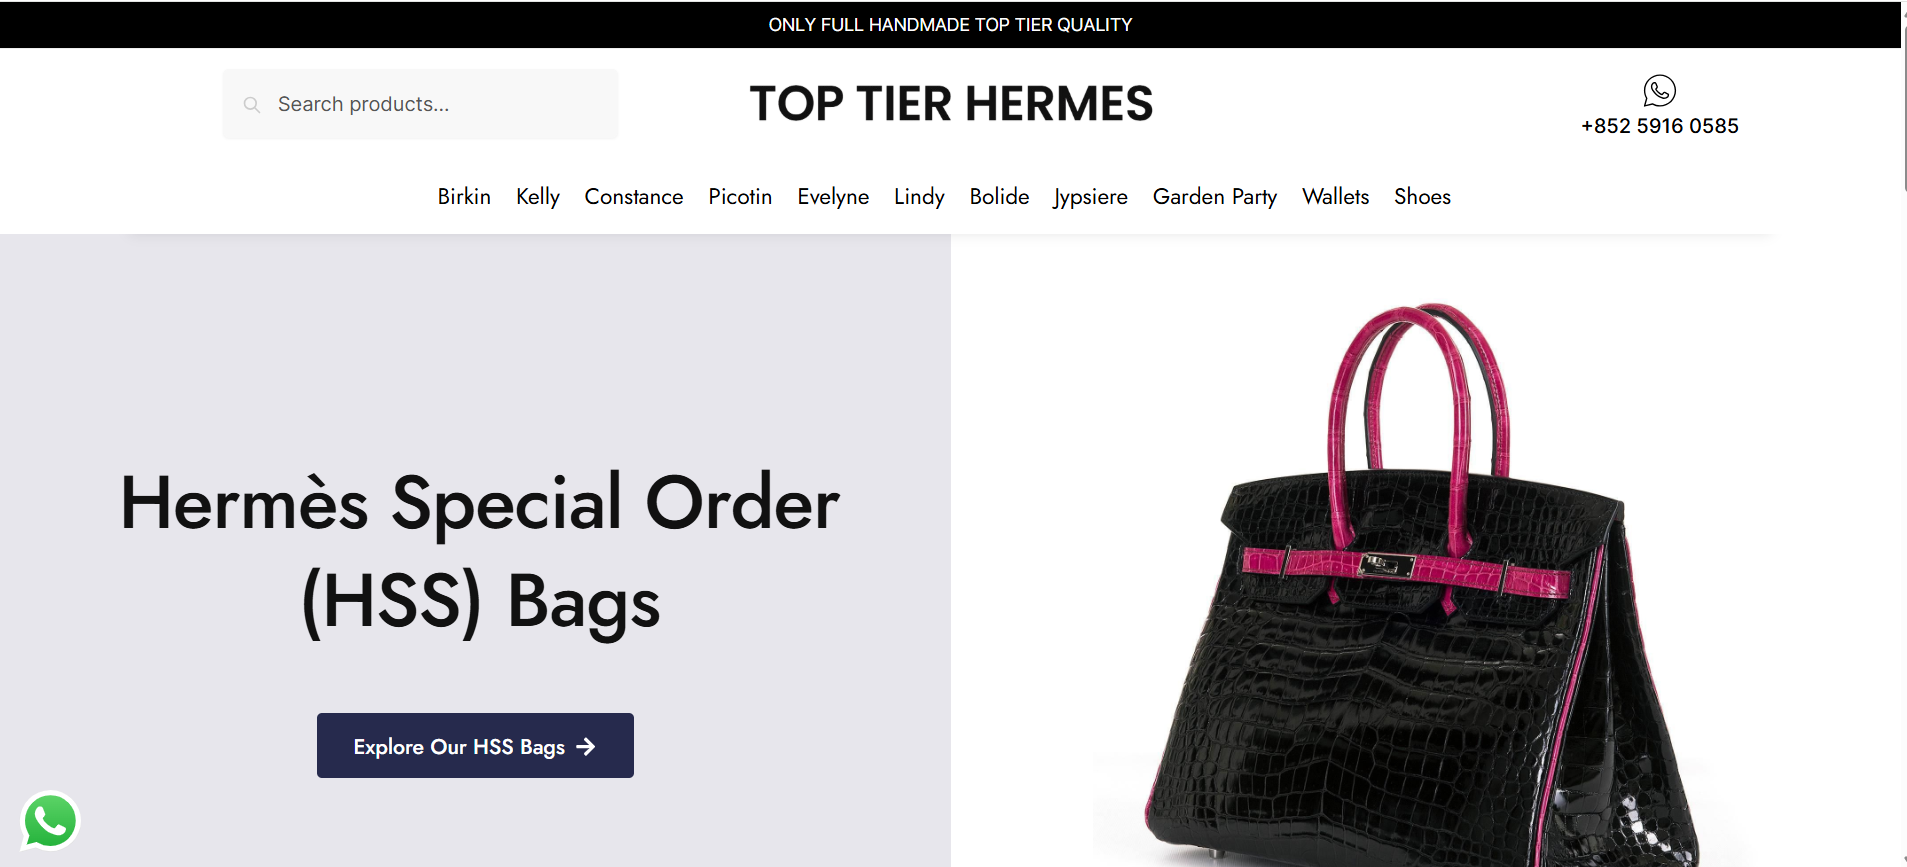Call the +852 5916 0585 phone link

coord(1660,126)
